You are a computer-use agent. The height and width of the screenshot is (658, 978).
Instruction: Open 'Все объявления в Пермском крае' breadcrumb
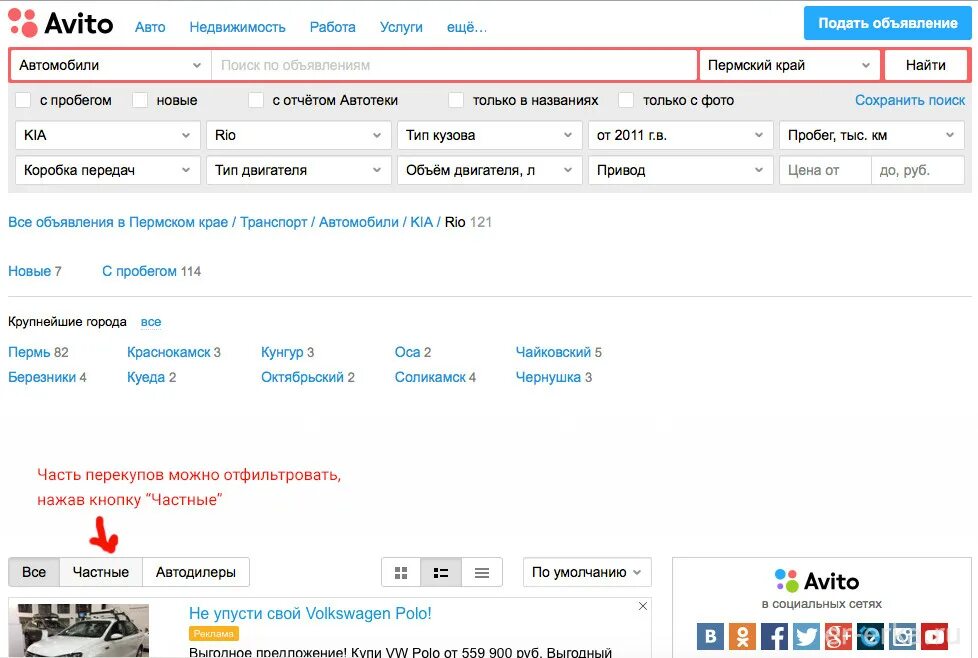[x=118, y=222]
